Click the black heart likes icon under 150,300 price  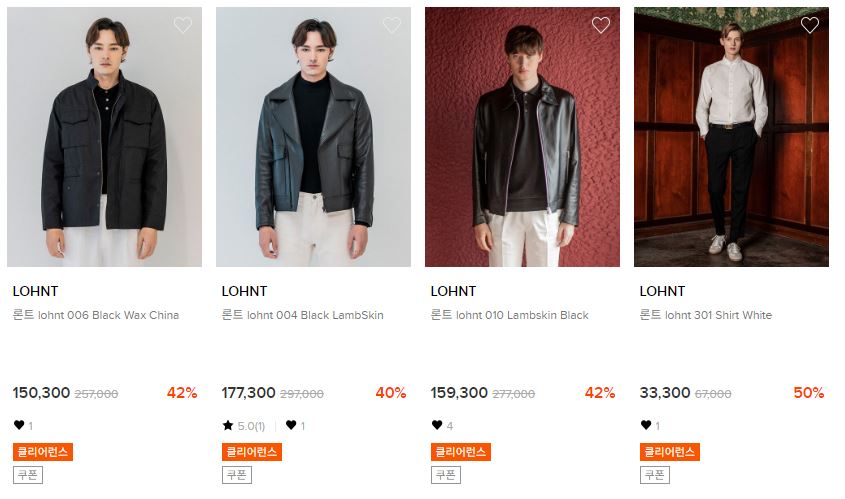(x=19, y=425)
